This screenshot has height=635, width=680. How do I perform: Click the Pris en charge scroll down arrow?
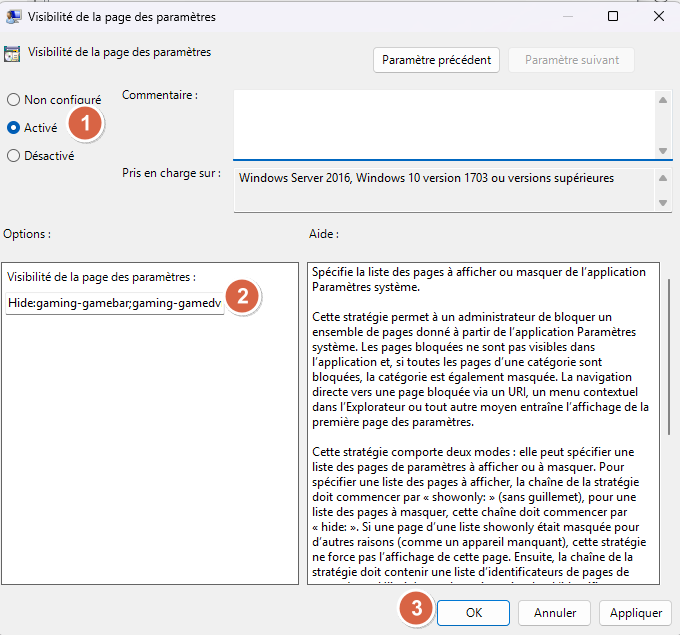click(x=663, y=203)
